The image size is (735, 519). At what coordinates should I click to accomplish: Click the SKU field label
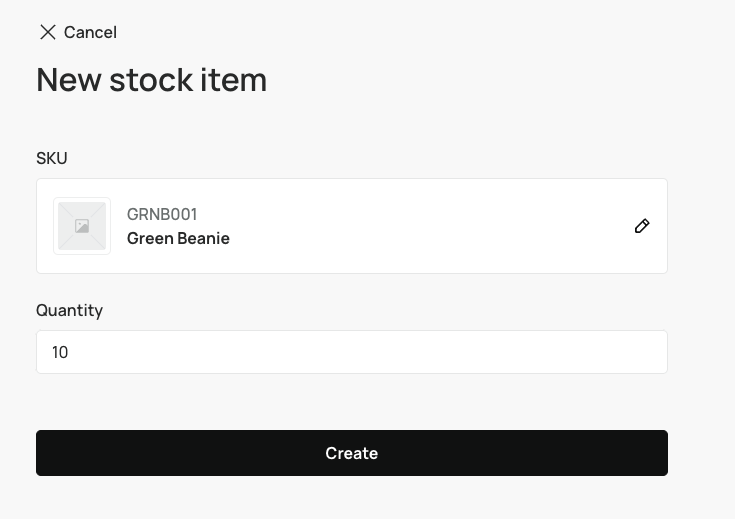tap(52, 158)
